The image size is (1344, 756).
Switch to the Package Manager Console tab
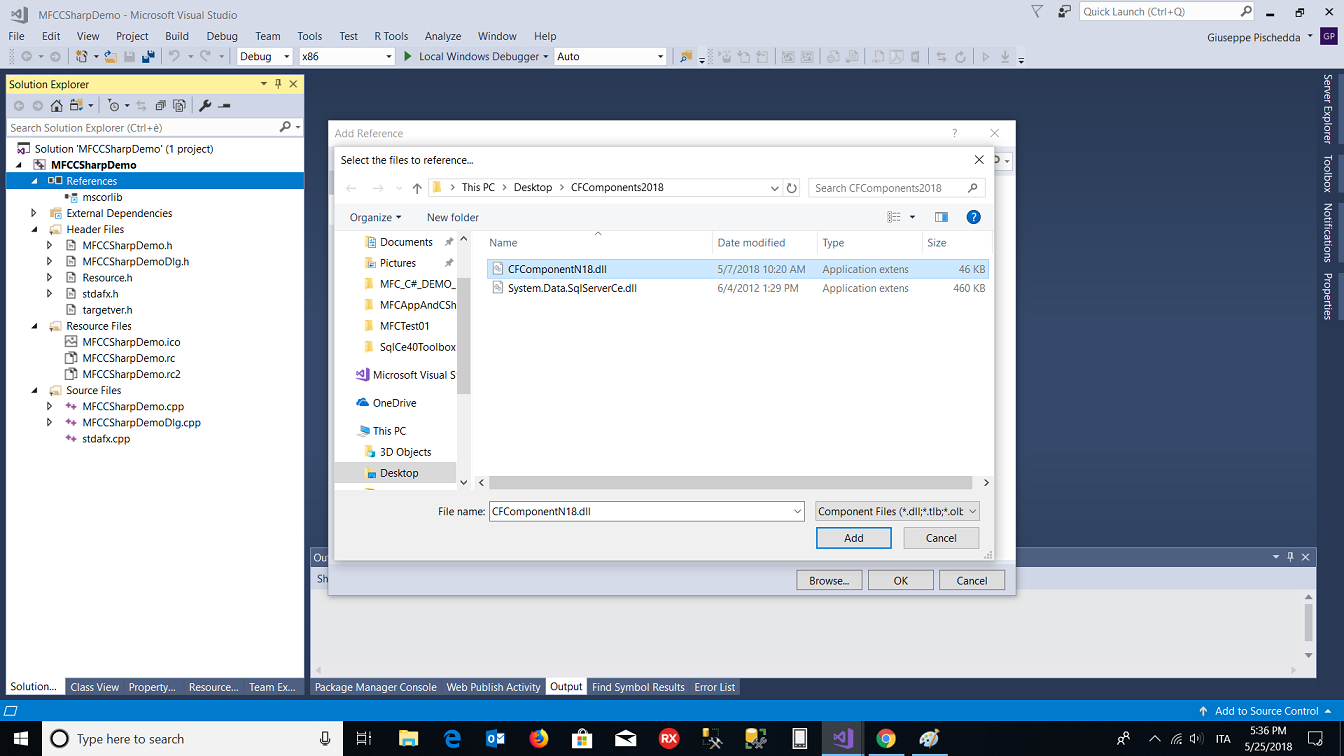point(376,687)
